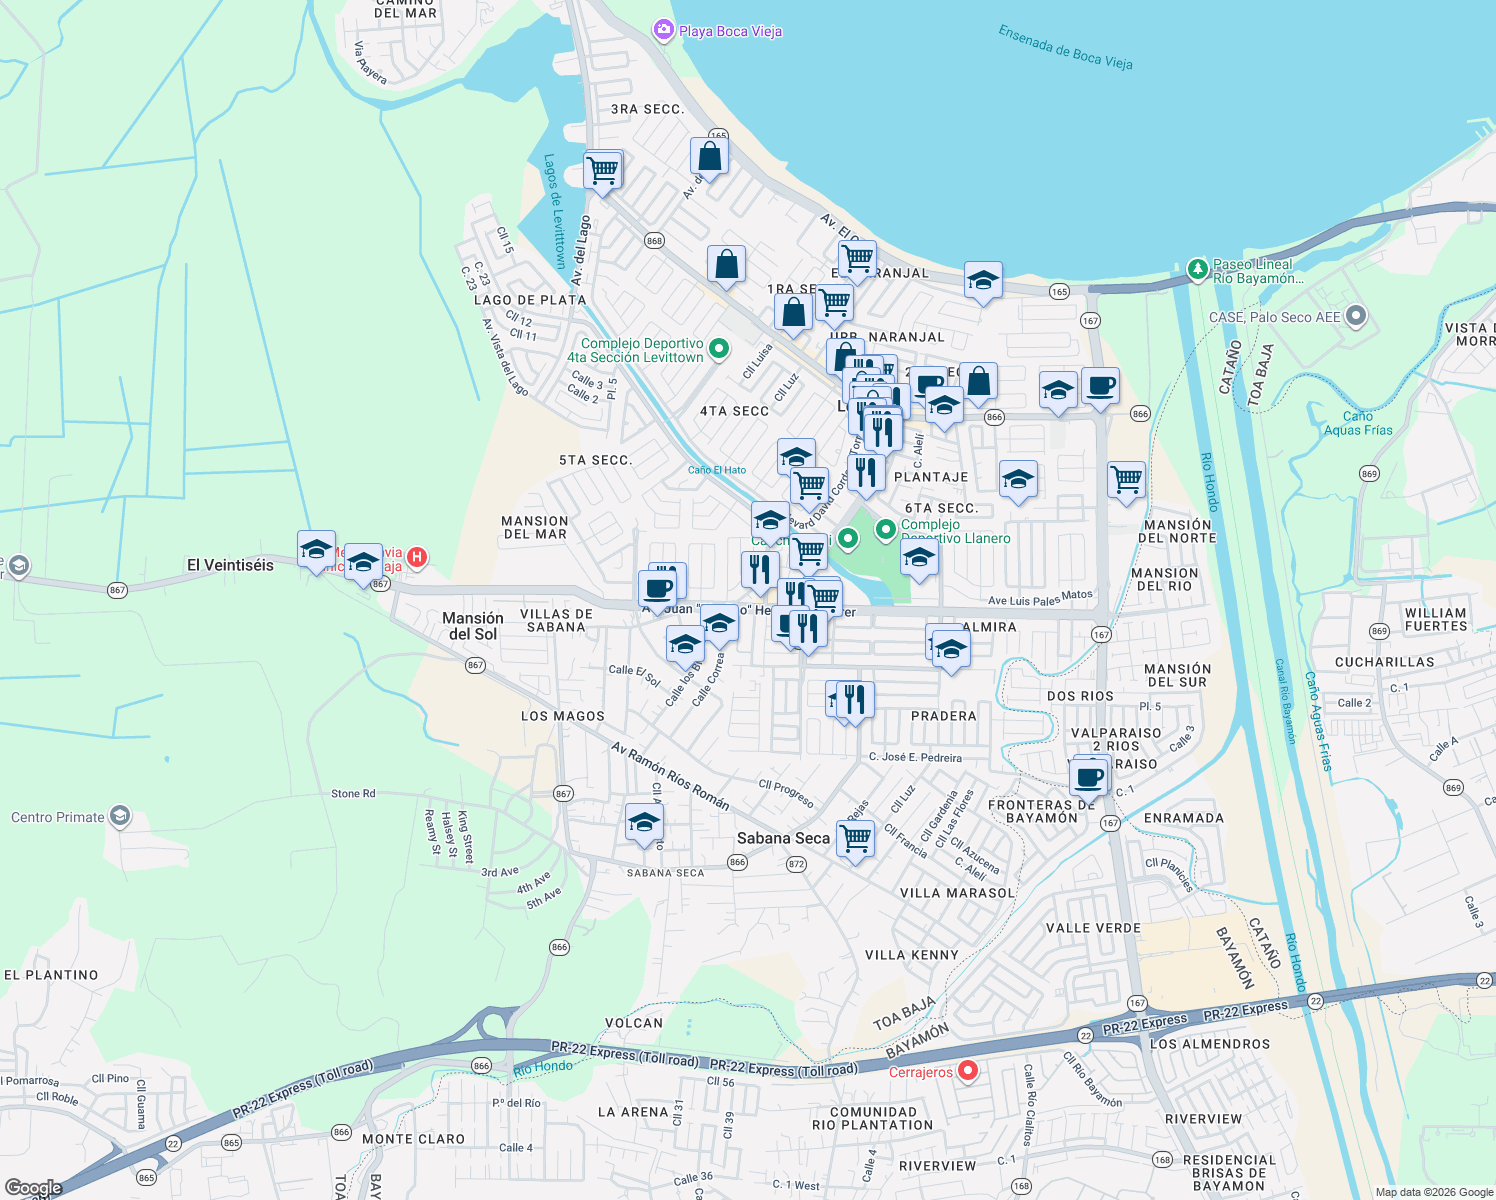
Task: Click the WILLIAM FUERTES neighborhood label
Action: [1436, 619]
